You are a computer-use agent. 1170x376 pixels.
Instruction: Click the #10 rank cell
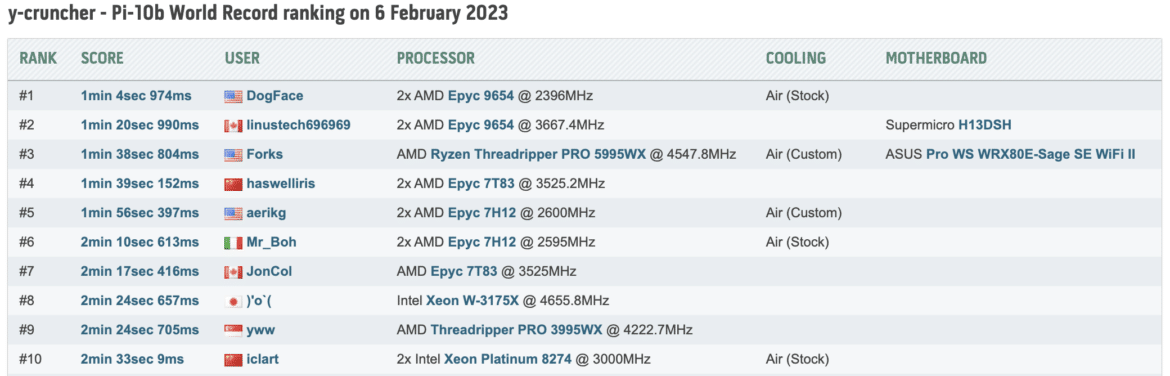click(x=31, y=360)
